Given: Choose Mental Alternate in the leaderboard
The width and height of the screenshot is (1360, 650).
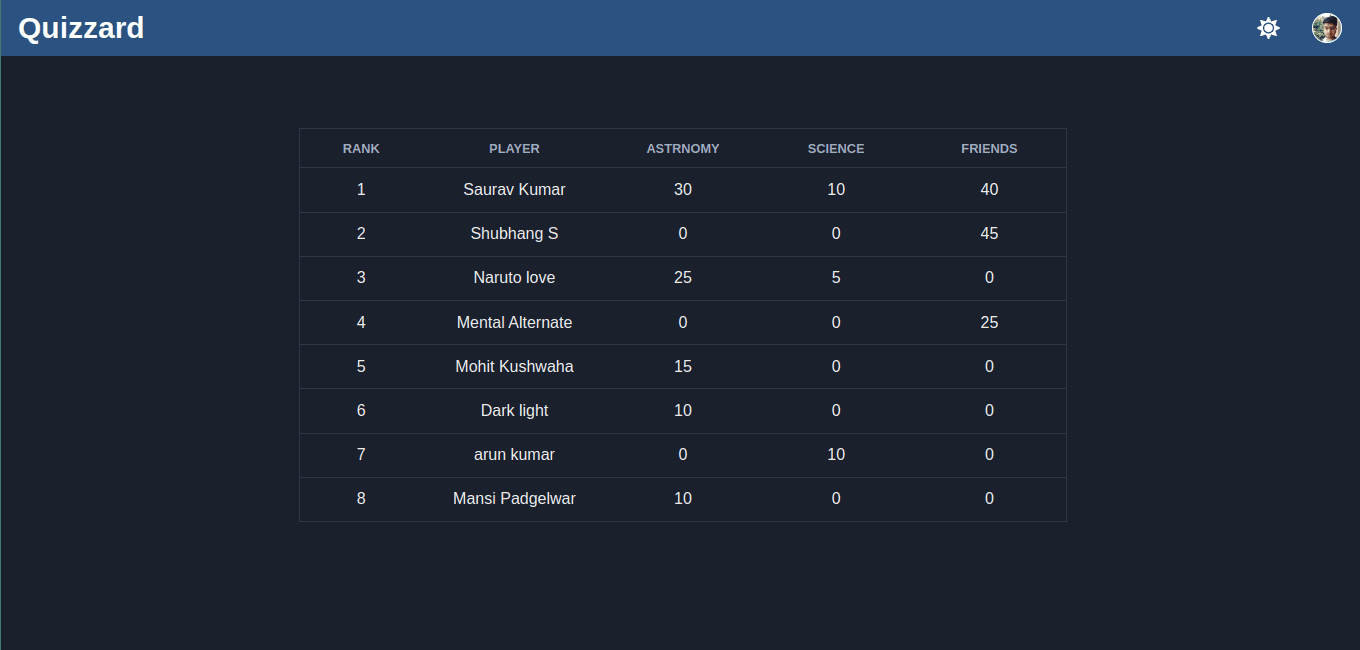Looking at the screenshot, I should [514, 322].
